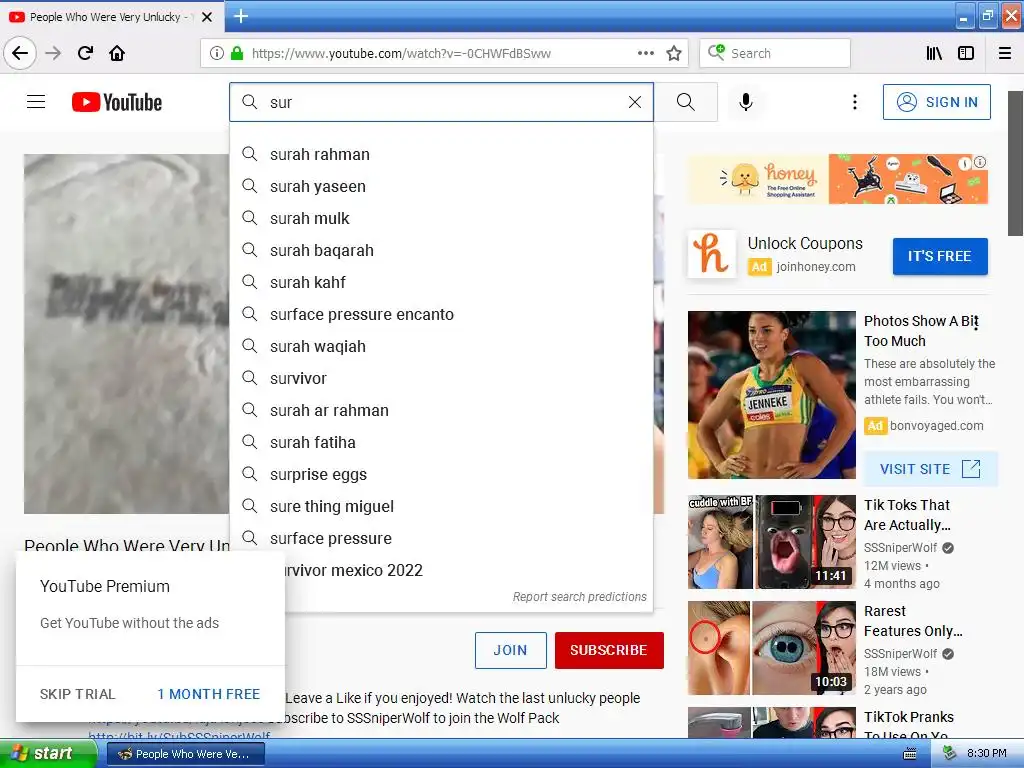The height and width of the screenshot is (768, 1024).
Task: Choose suggestion 'surah baqarah'
Action: 441,250
